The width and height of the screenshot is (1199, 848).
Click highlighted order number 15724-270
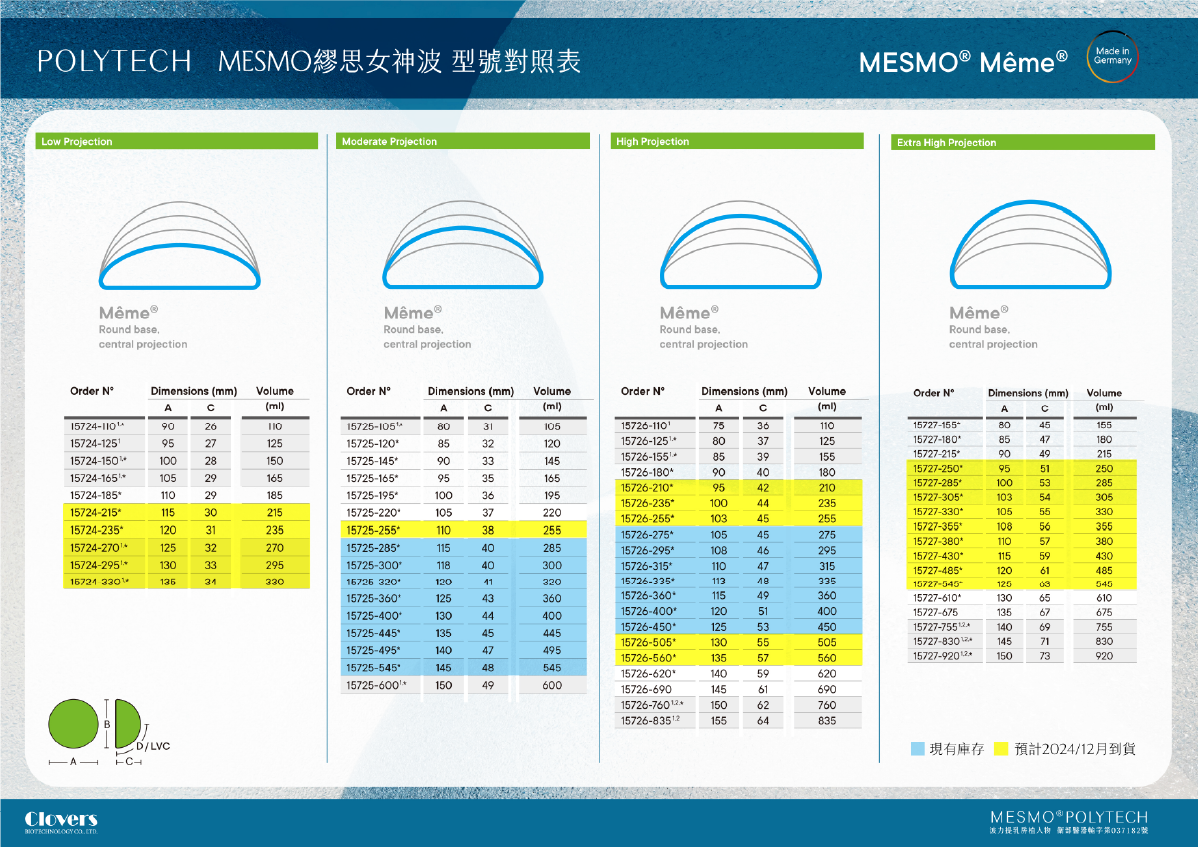tap(98, 548)
